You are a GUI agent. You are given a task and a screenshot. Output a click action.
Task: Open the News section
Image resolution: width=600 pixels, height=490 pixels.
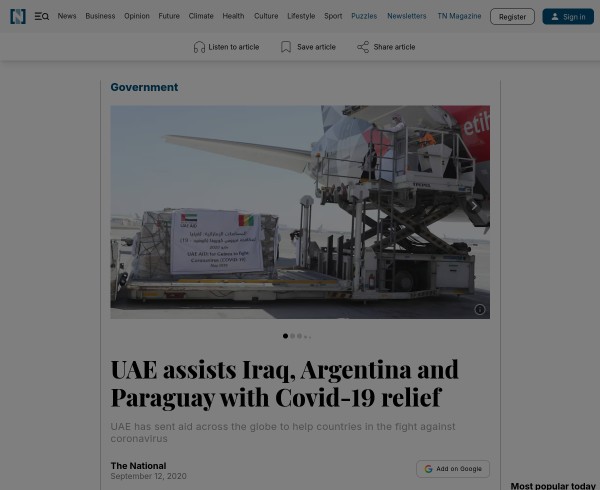coord(67,16)
